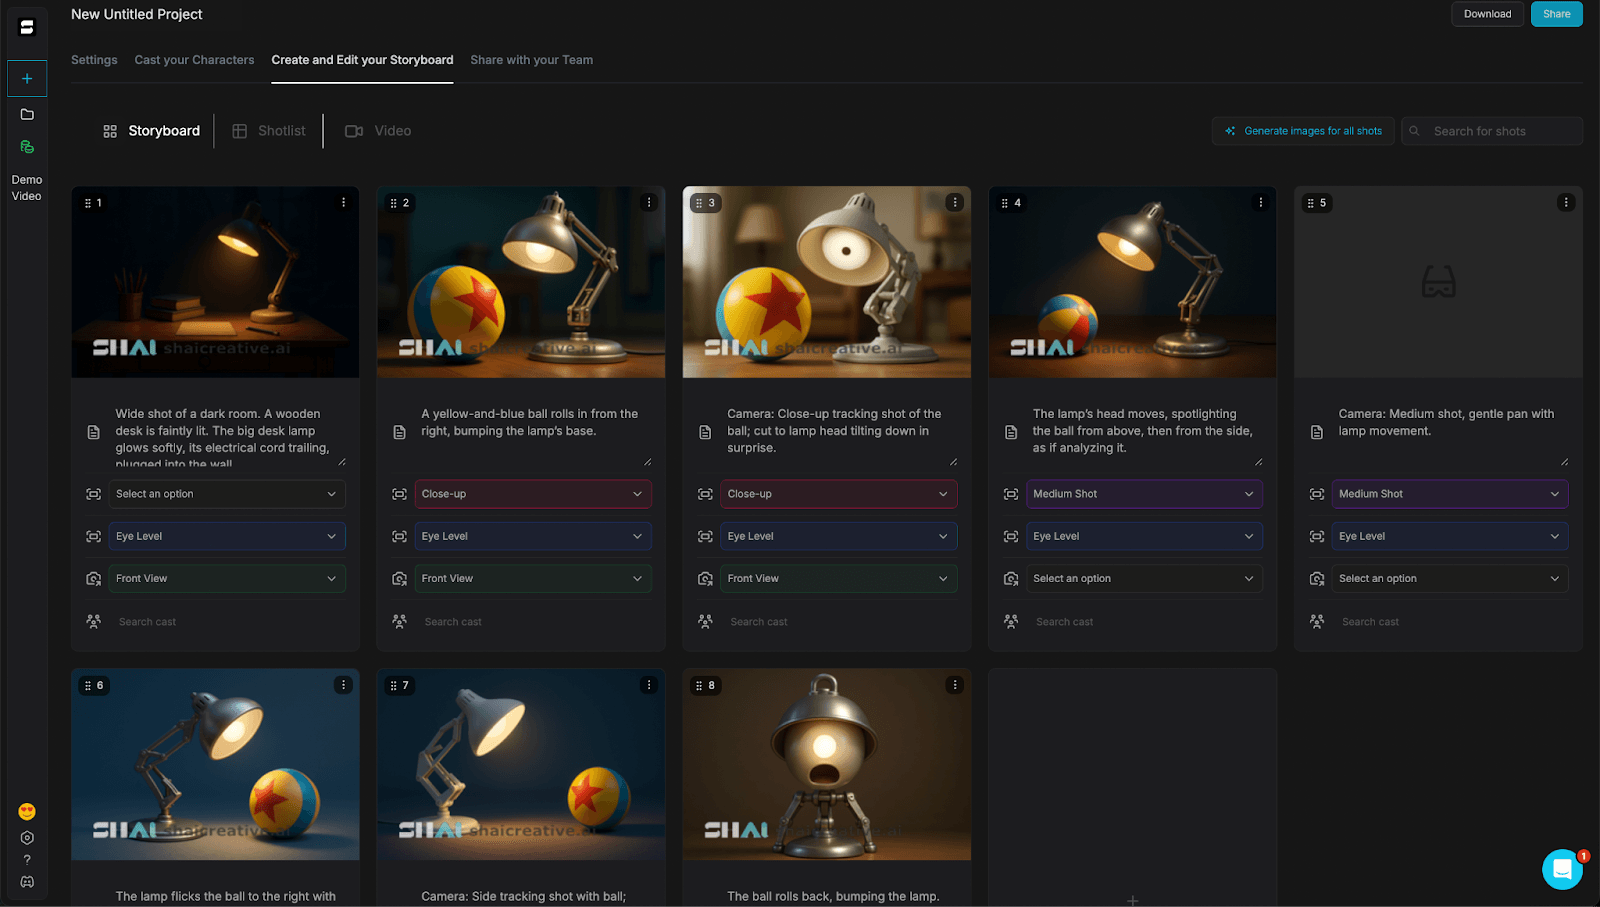Switch to the Video view
The image size is (1600, 907).
point(378,131)
